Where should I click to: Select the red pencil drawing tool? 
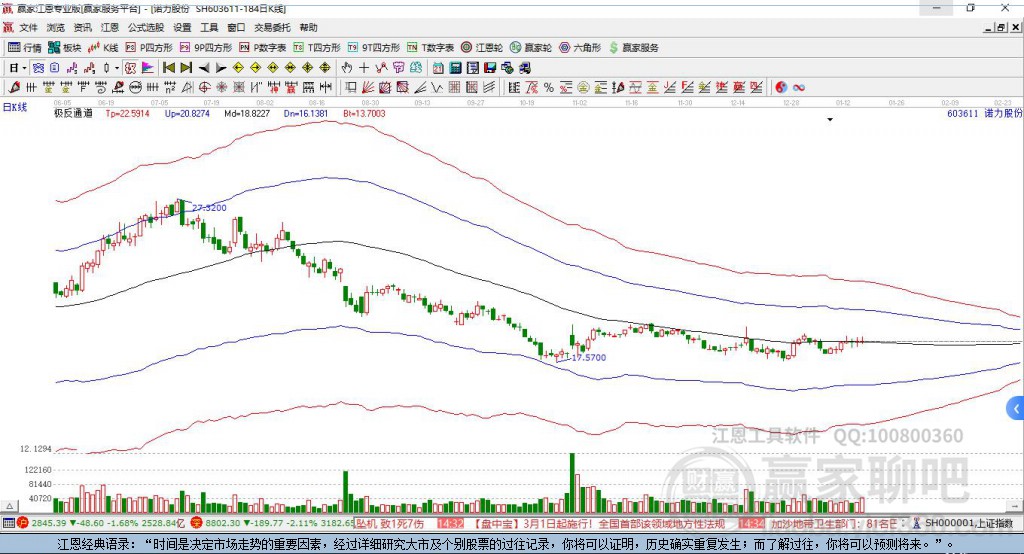click(14, 87)
